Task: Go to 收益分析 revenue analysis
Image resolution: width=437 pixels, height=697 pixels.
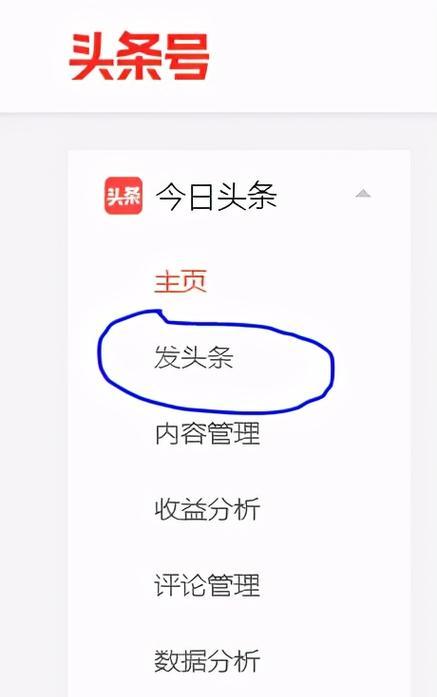Action: (x=207, y=509)
